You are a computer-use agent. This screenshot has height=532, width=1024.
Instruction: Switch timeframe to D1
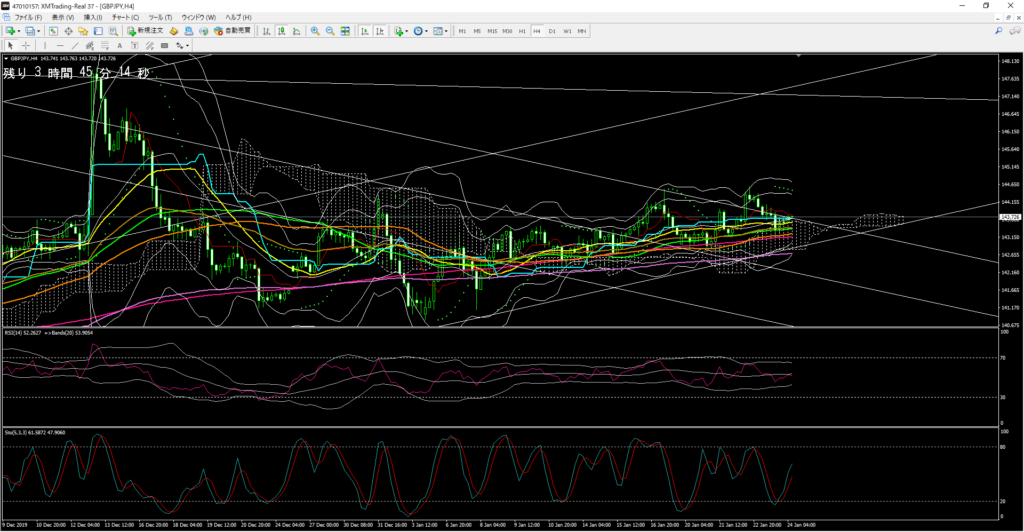coord(552,31)
